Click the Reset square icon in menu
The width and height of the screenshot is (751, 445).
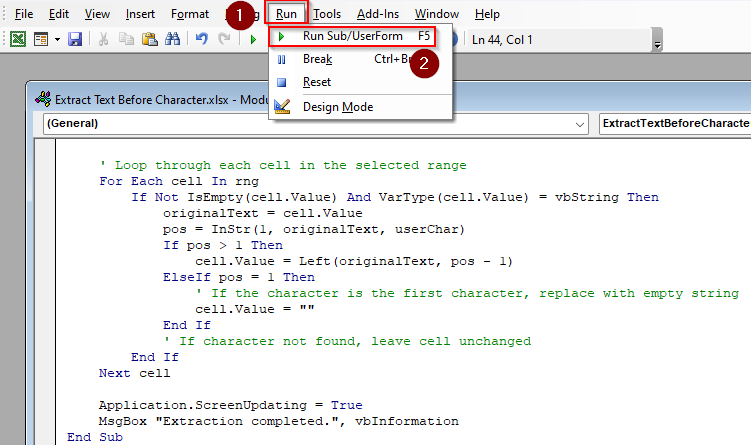tap(282, 82)
